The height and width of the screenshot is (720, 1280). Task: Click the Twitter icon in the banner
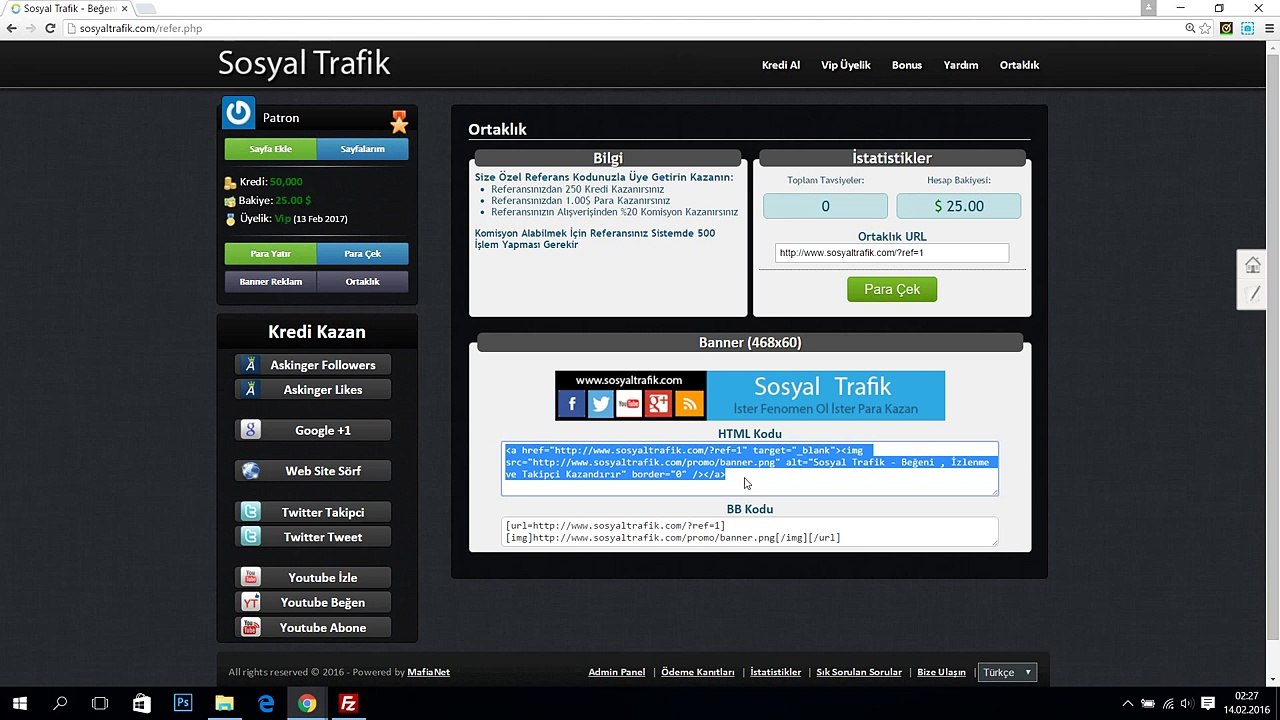point(600,403)
